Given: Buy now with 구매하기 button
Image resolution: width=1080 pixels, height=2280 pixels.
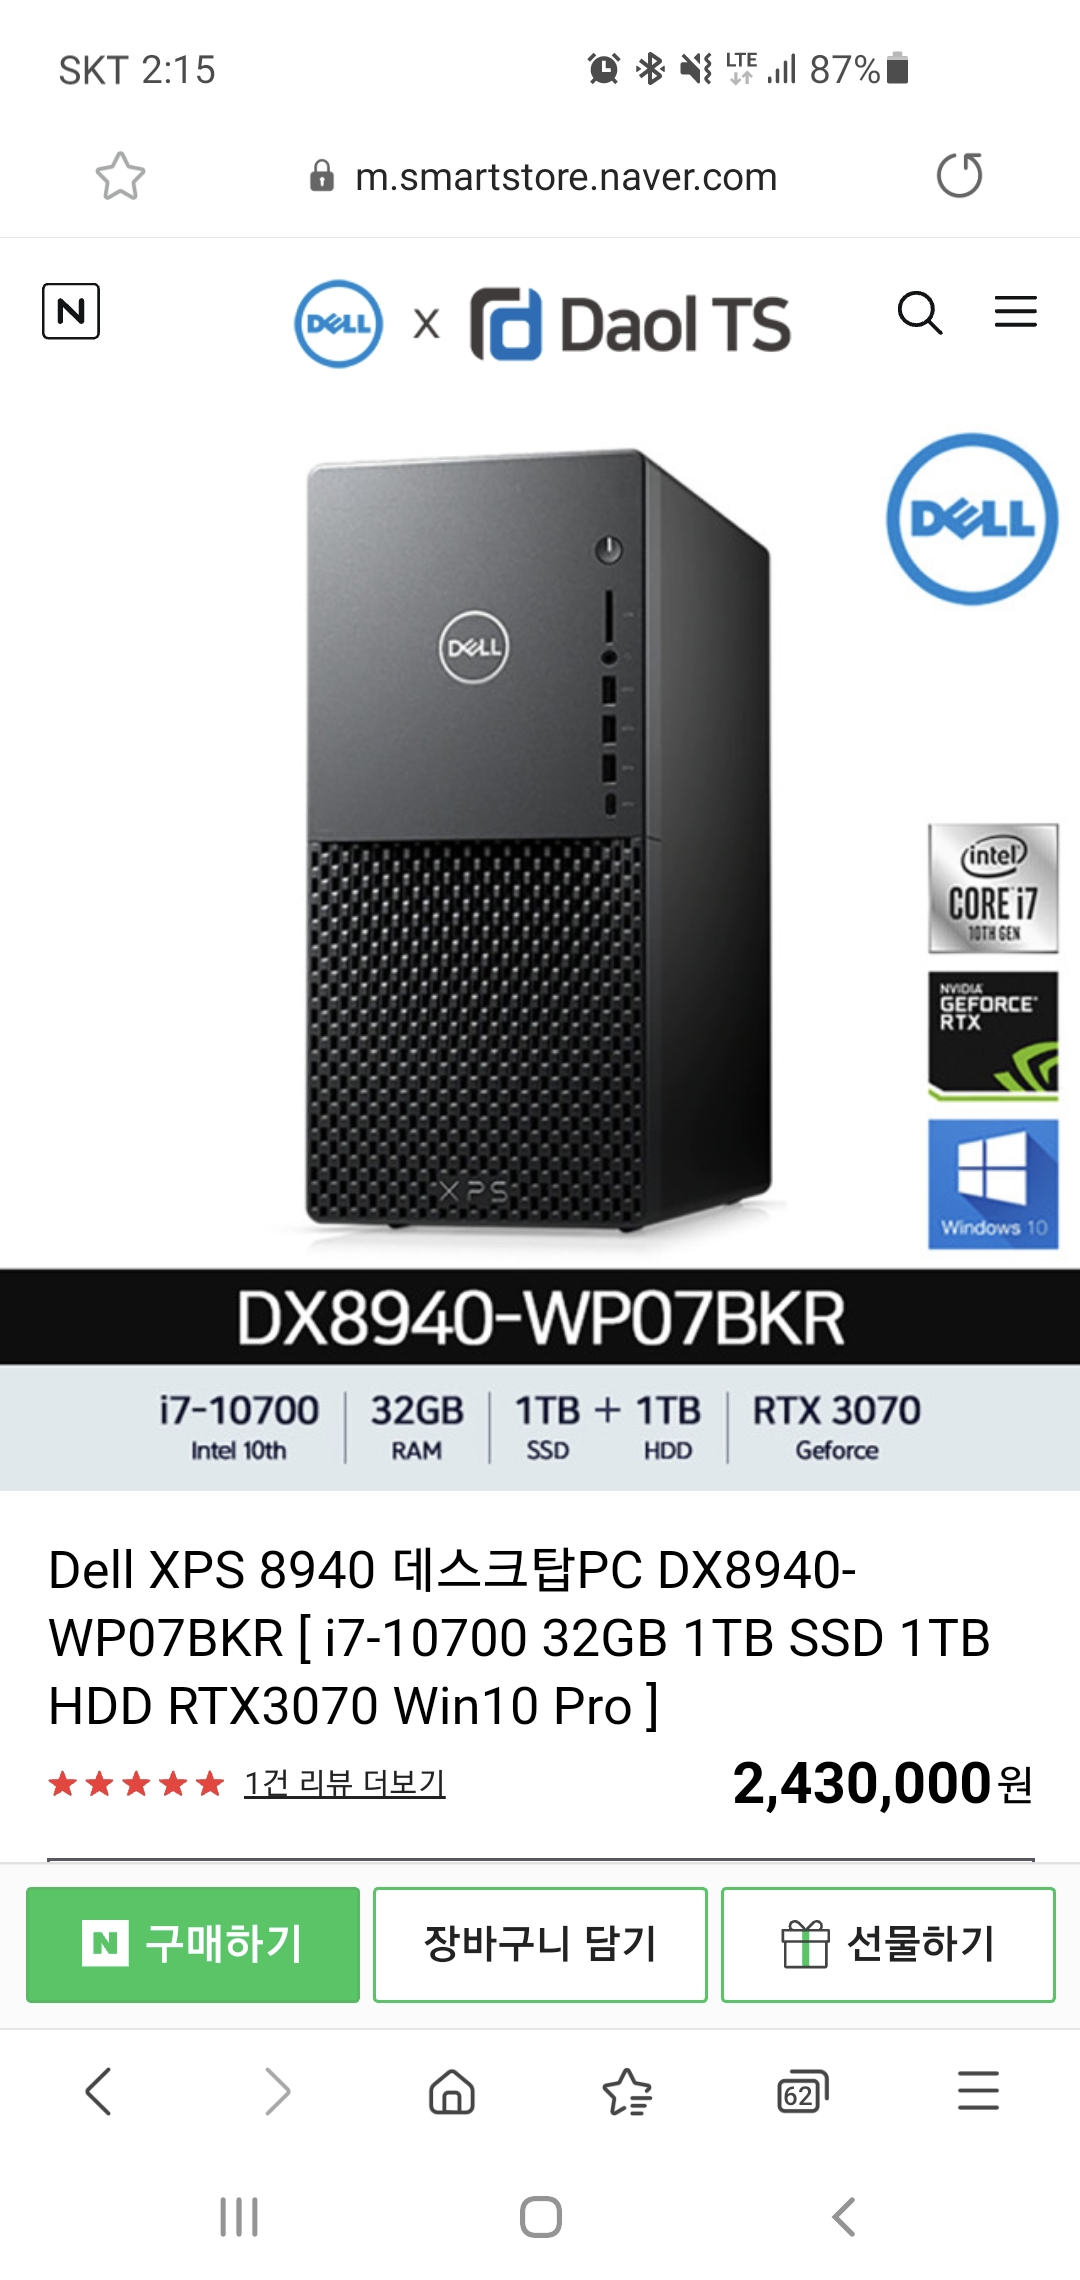Looking at the screenshot, I should click(x=193, y=1944).
